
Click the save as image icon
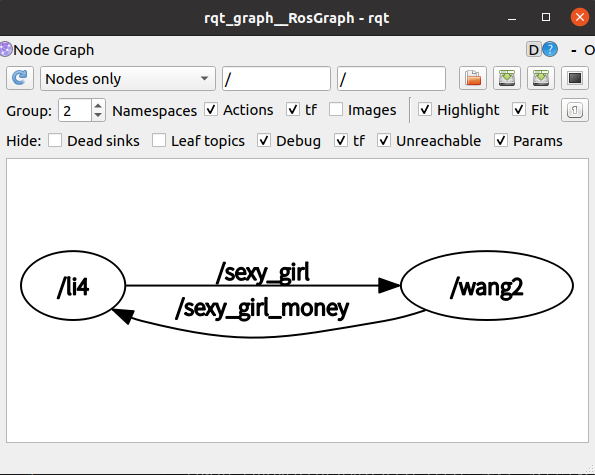pyautogui.click(x=575, y=79)
